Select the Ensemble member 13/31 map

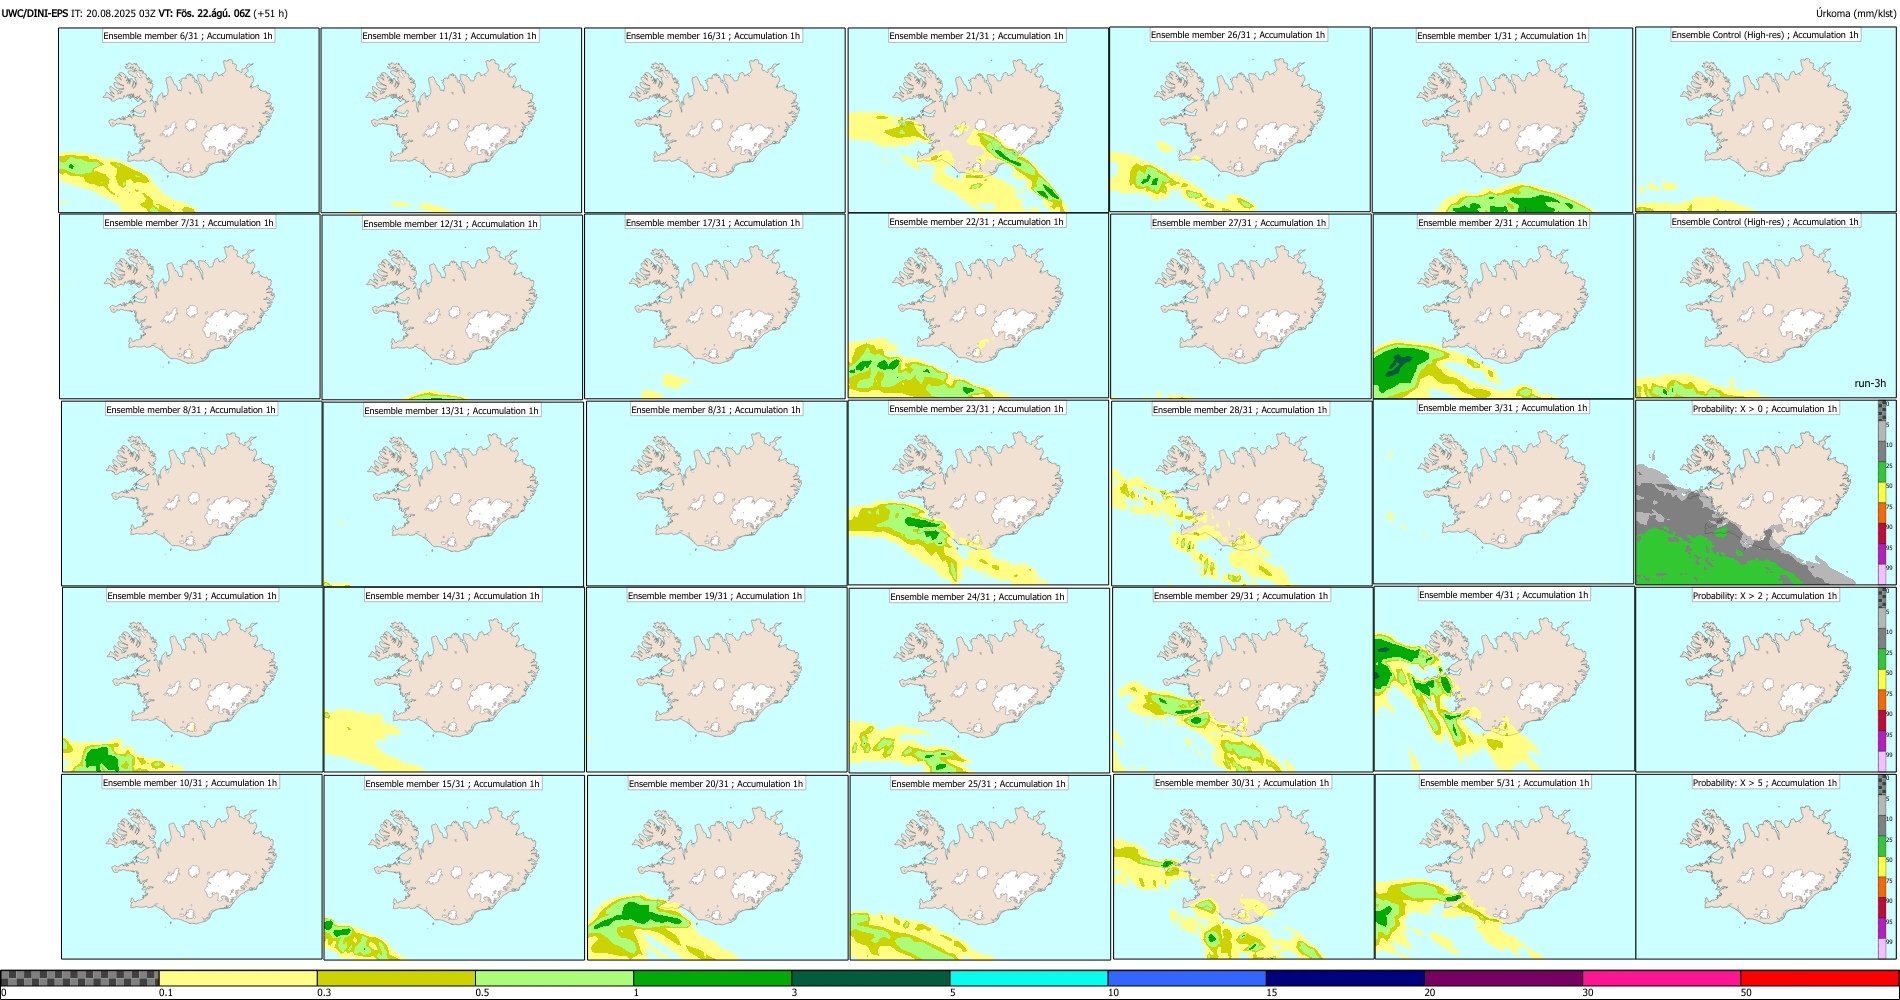[x=453, y=494]
